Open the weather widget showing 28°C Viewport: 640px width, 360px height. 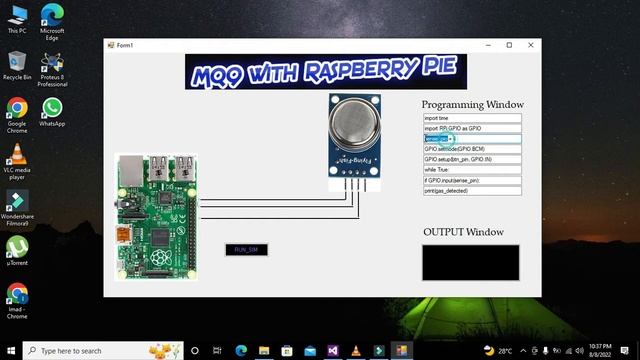point(498,351)
